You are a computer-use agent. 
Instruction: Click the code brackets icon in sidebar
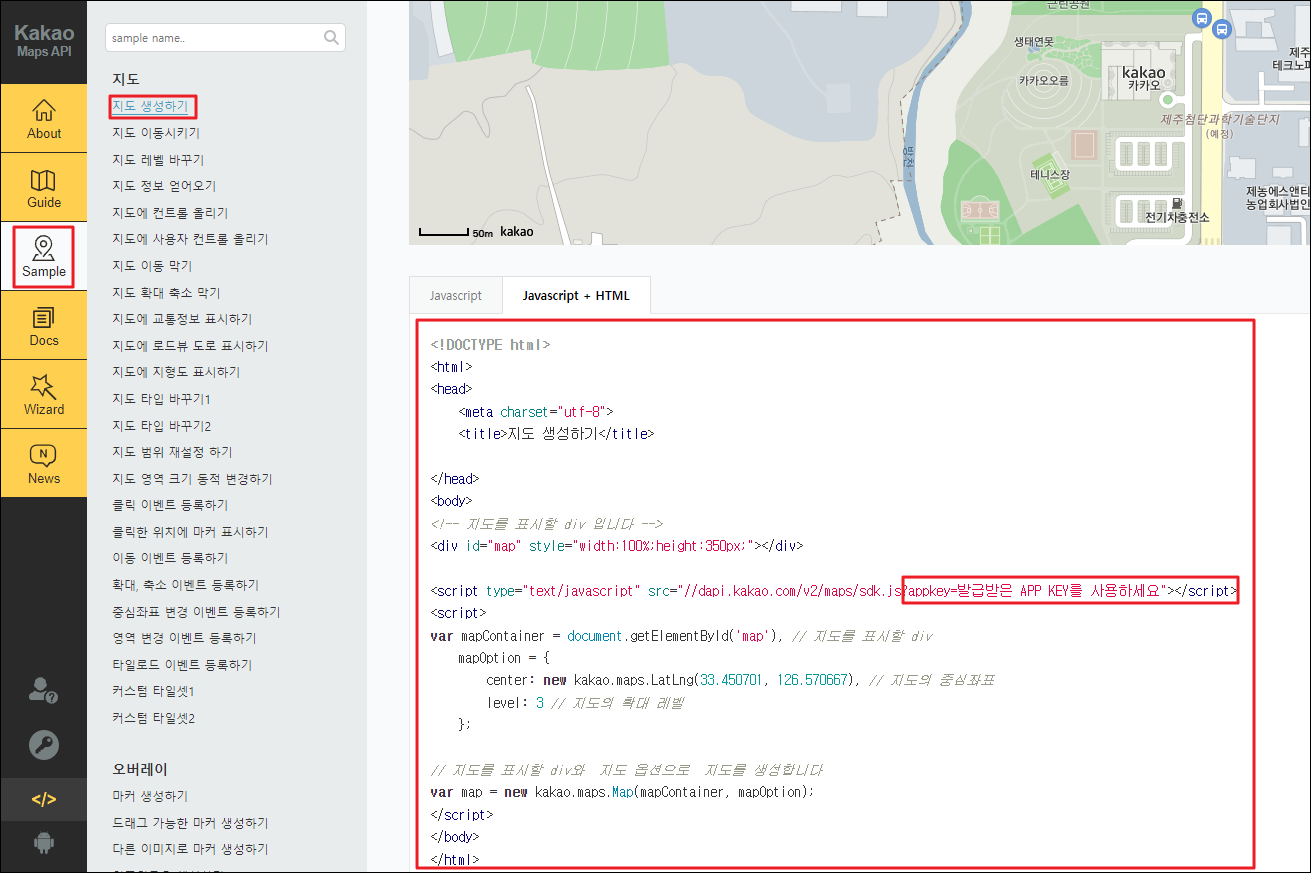click(x=43, y=799)
